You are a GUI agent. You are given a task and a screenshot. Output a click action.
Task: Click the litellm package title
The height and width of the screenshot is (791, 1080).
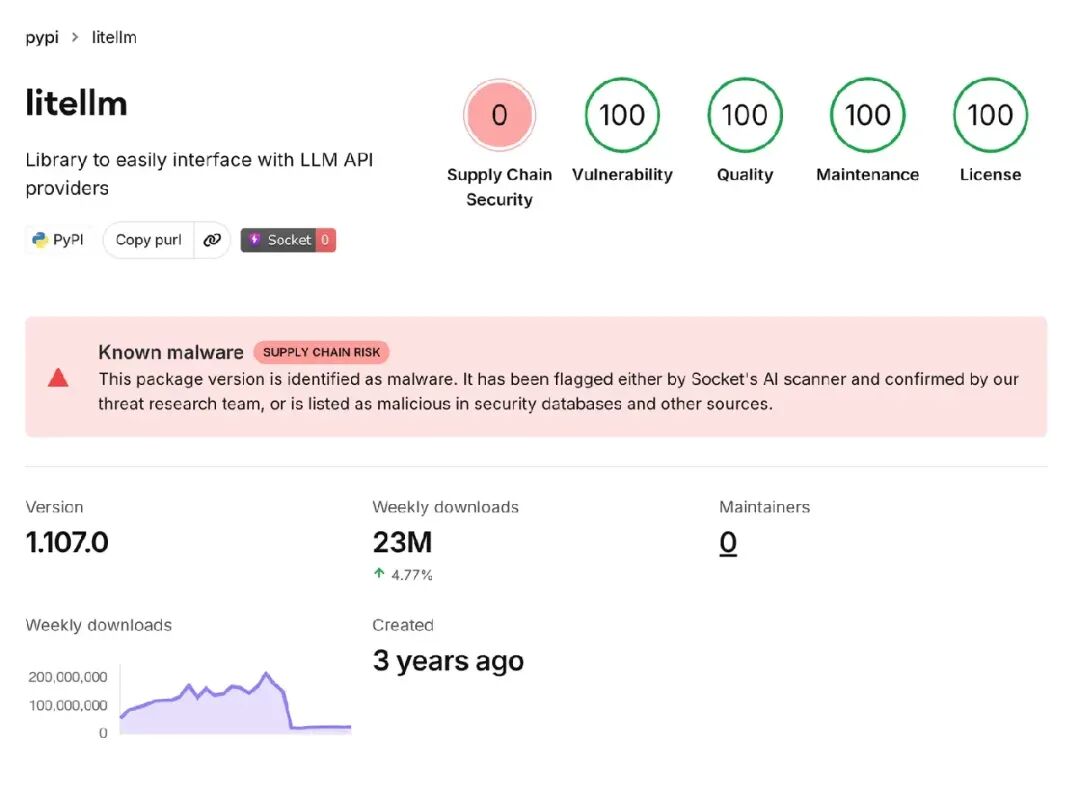tap(76, 103)
